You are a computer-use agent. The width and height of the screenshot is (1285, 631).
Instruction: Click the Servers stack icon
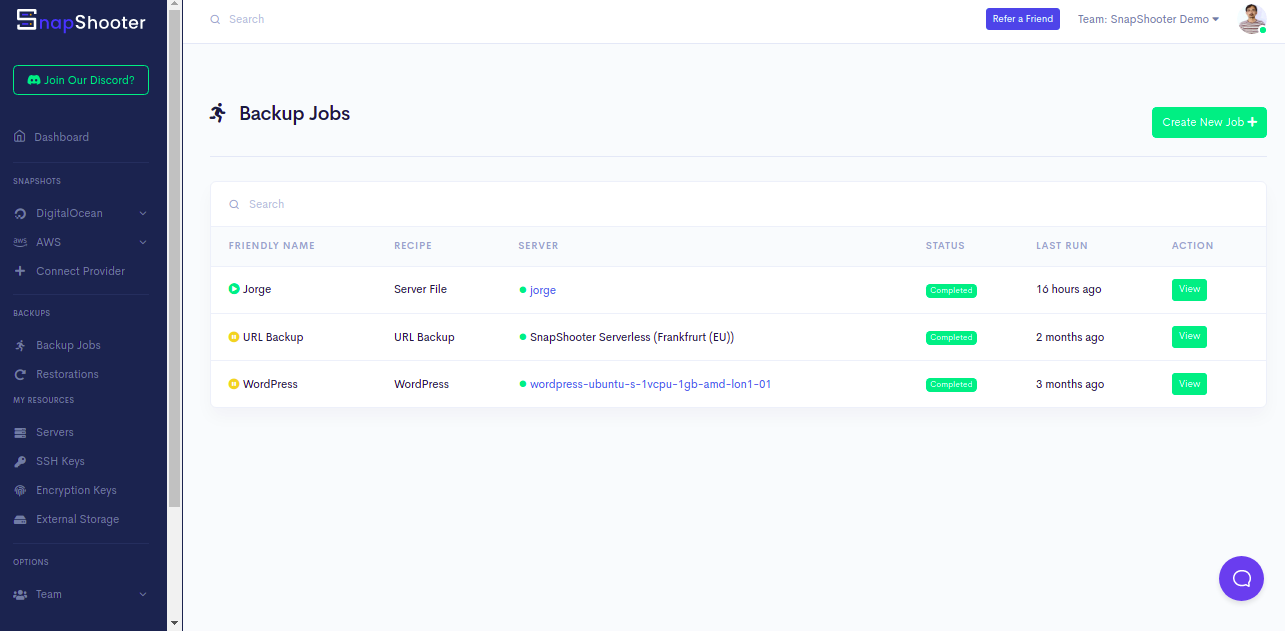click(20, 432)
